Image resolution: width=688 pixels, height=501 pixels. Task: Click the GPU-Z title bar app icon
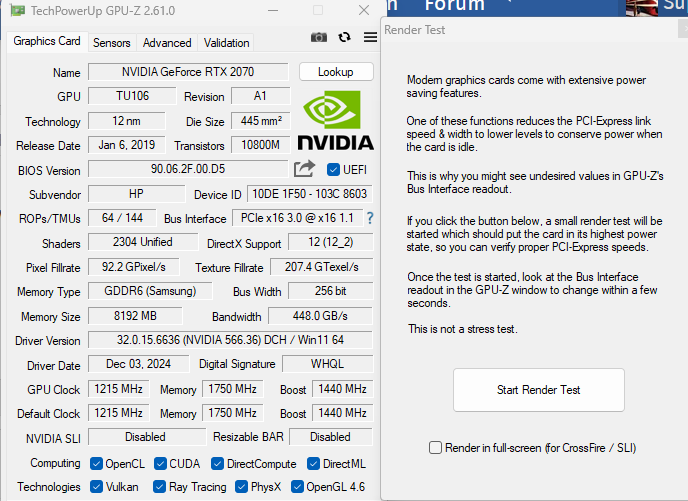[18, 11]
